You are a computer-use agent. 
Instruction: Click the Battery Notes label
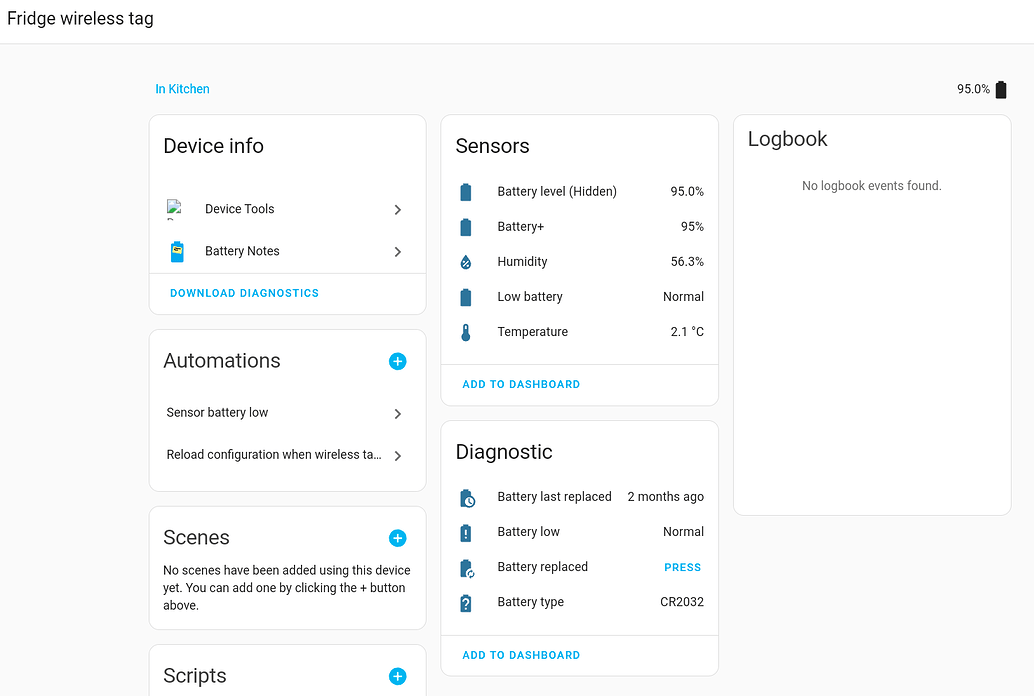click(x=242, y=251)
